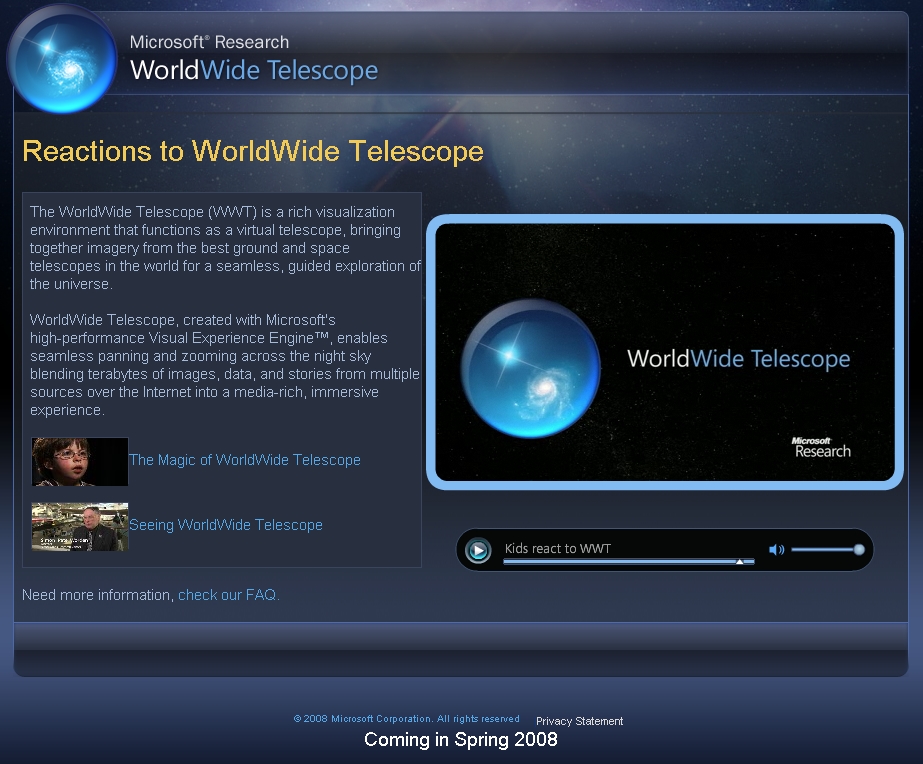Click the paragraph starting 'The WorldWide Telescope (WWT)'
Image resolution: width=923 pixels, height=764 pixels.
click(225, 248)
